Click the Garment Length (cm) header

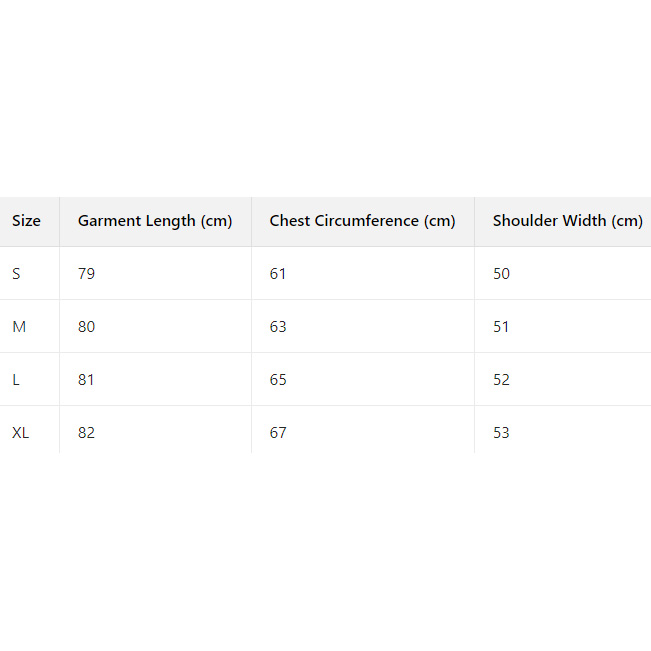click(x=155, y=221)
